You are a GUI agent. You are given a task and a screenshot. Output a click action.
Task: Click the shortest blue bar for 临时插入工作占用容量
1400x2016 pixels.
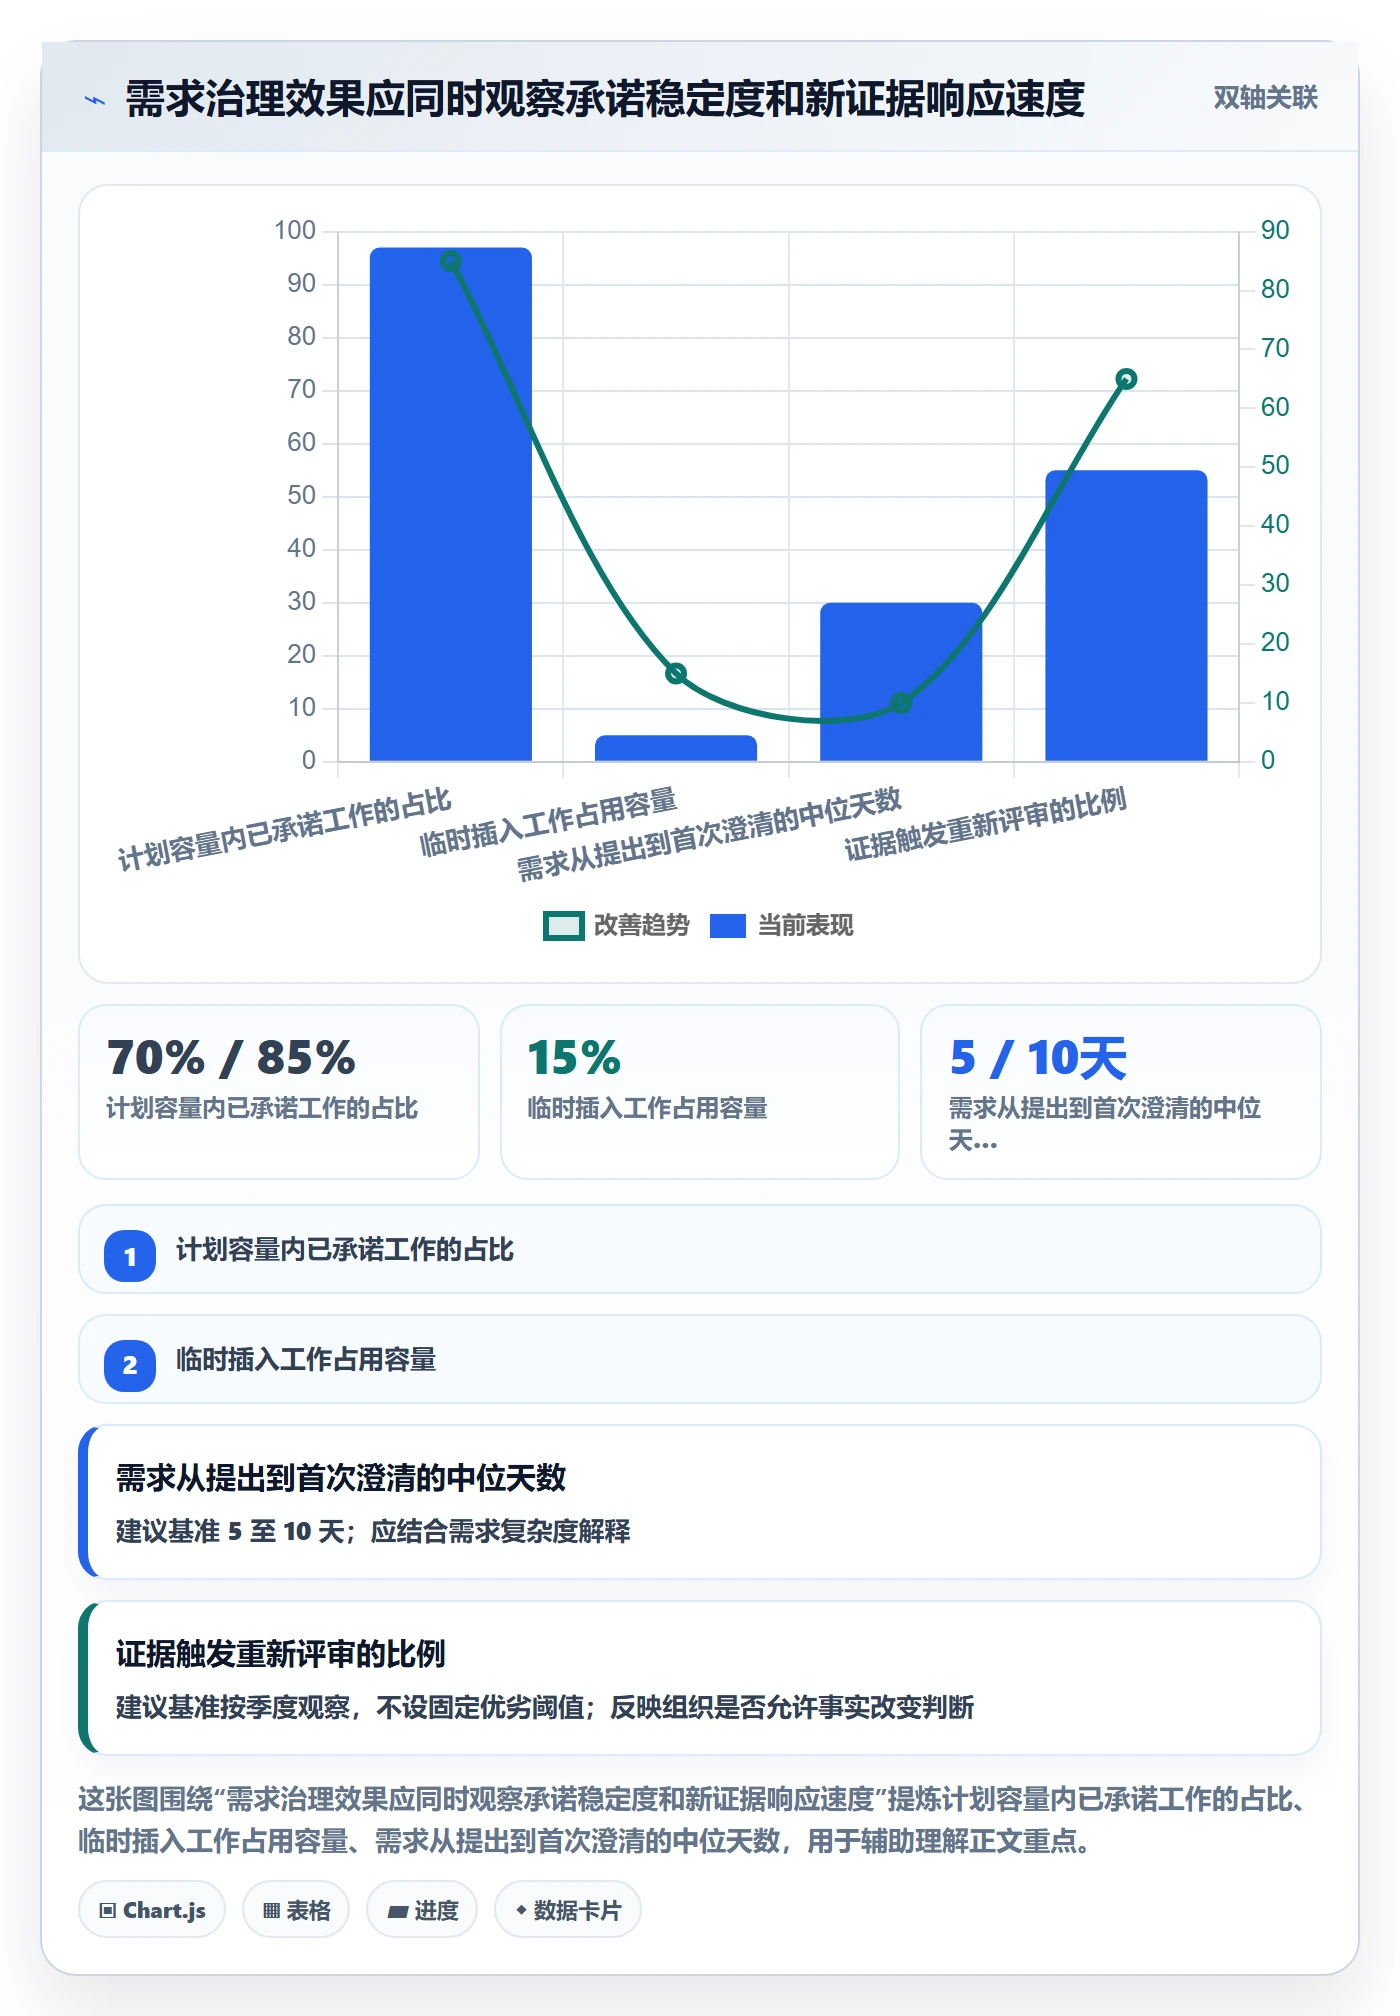pyautogui.click(x=676, y=748)
